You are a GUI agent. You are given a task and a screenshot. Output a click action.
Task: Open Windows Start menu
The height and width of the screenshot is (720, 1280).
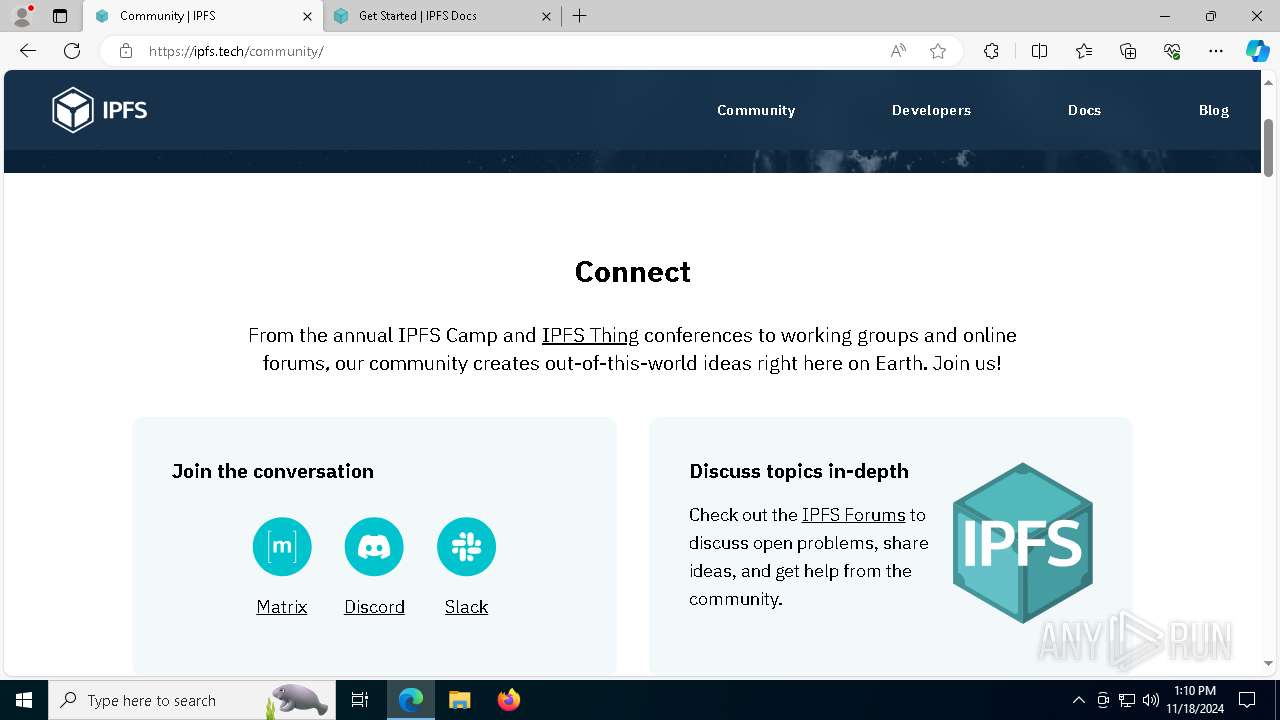coord(24,700)
